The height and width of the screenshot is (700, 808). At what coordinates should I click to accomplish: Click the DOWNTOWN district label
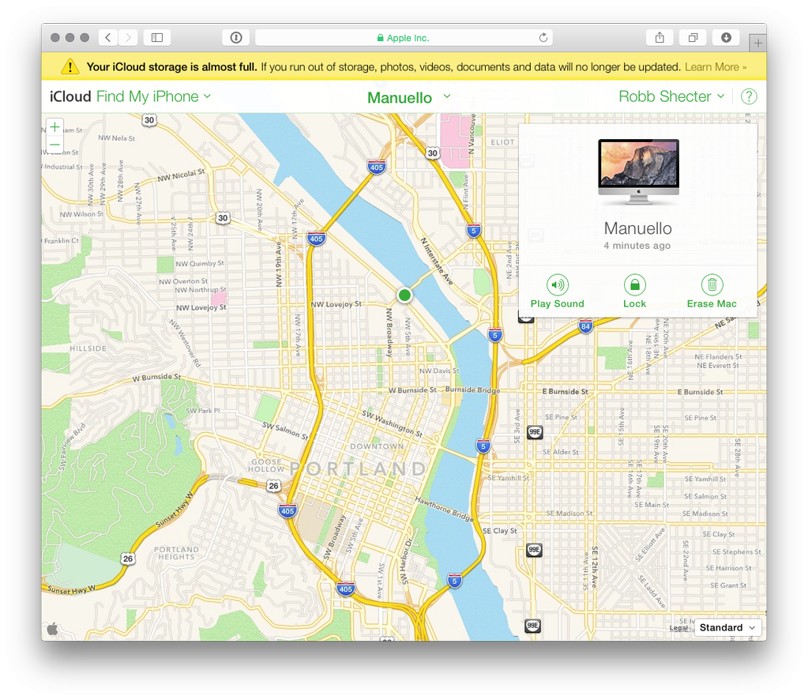click(377, 446)
